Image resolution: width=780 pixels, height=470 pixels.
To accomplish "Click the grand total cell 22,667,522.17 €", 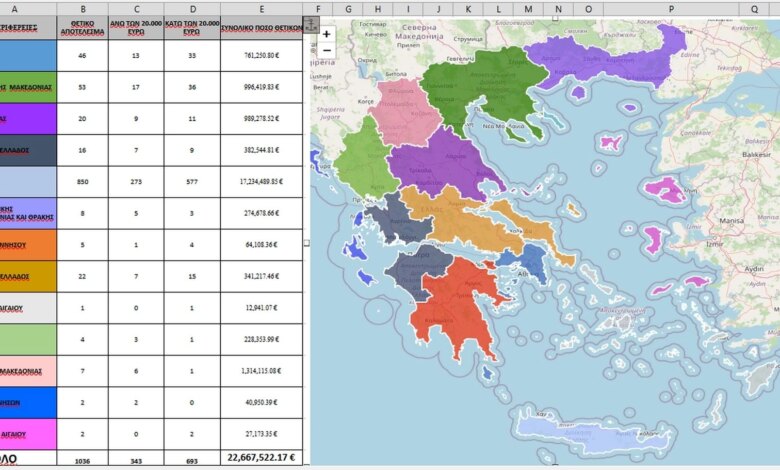I will point(260,458).
